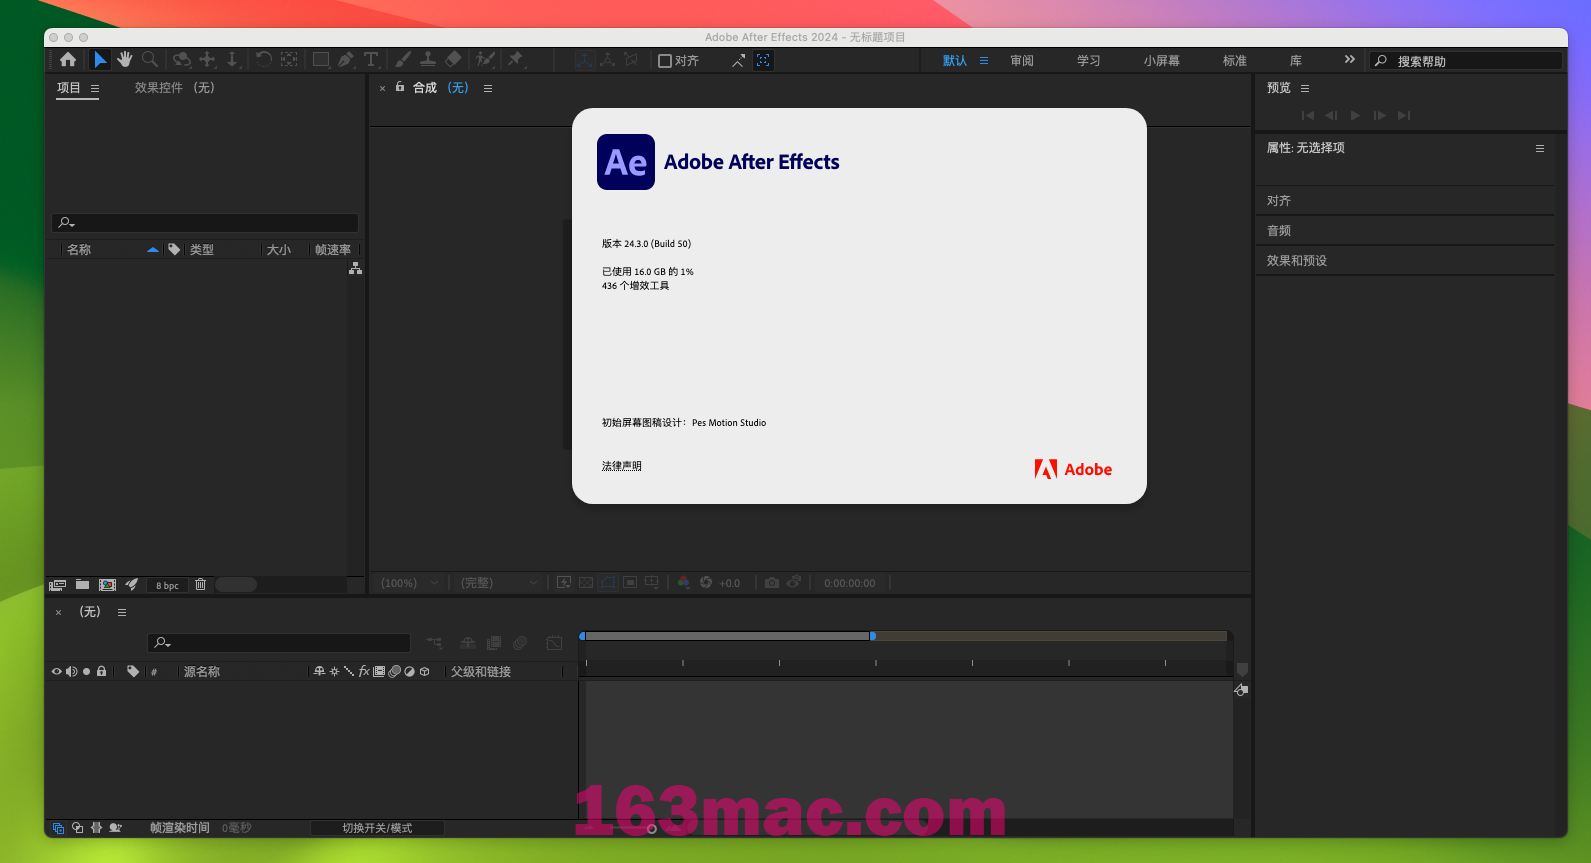Click the 切换开关/模式 button

377,828
